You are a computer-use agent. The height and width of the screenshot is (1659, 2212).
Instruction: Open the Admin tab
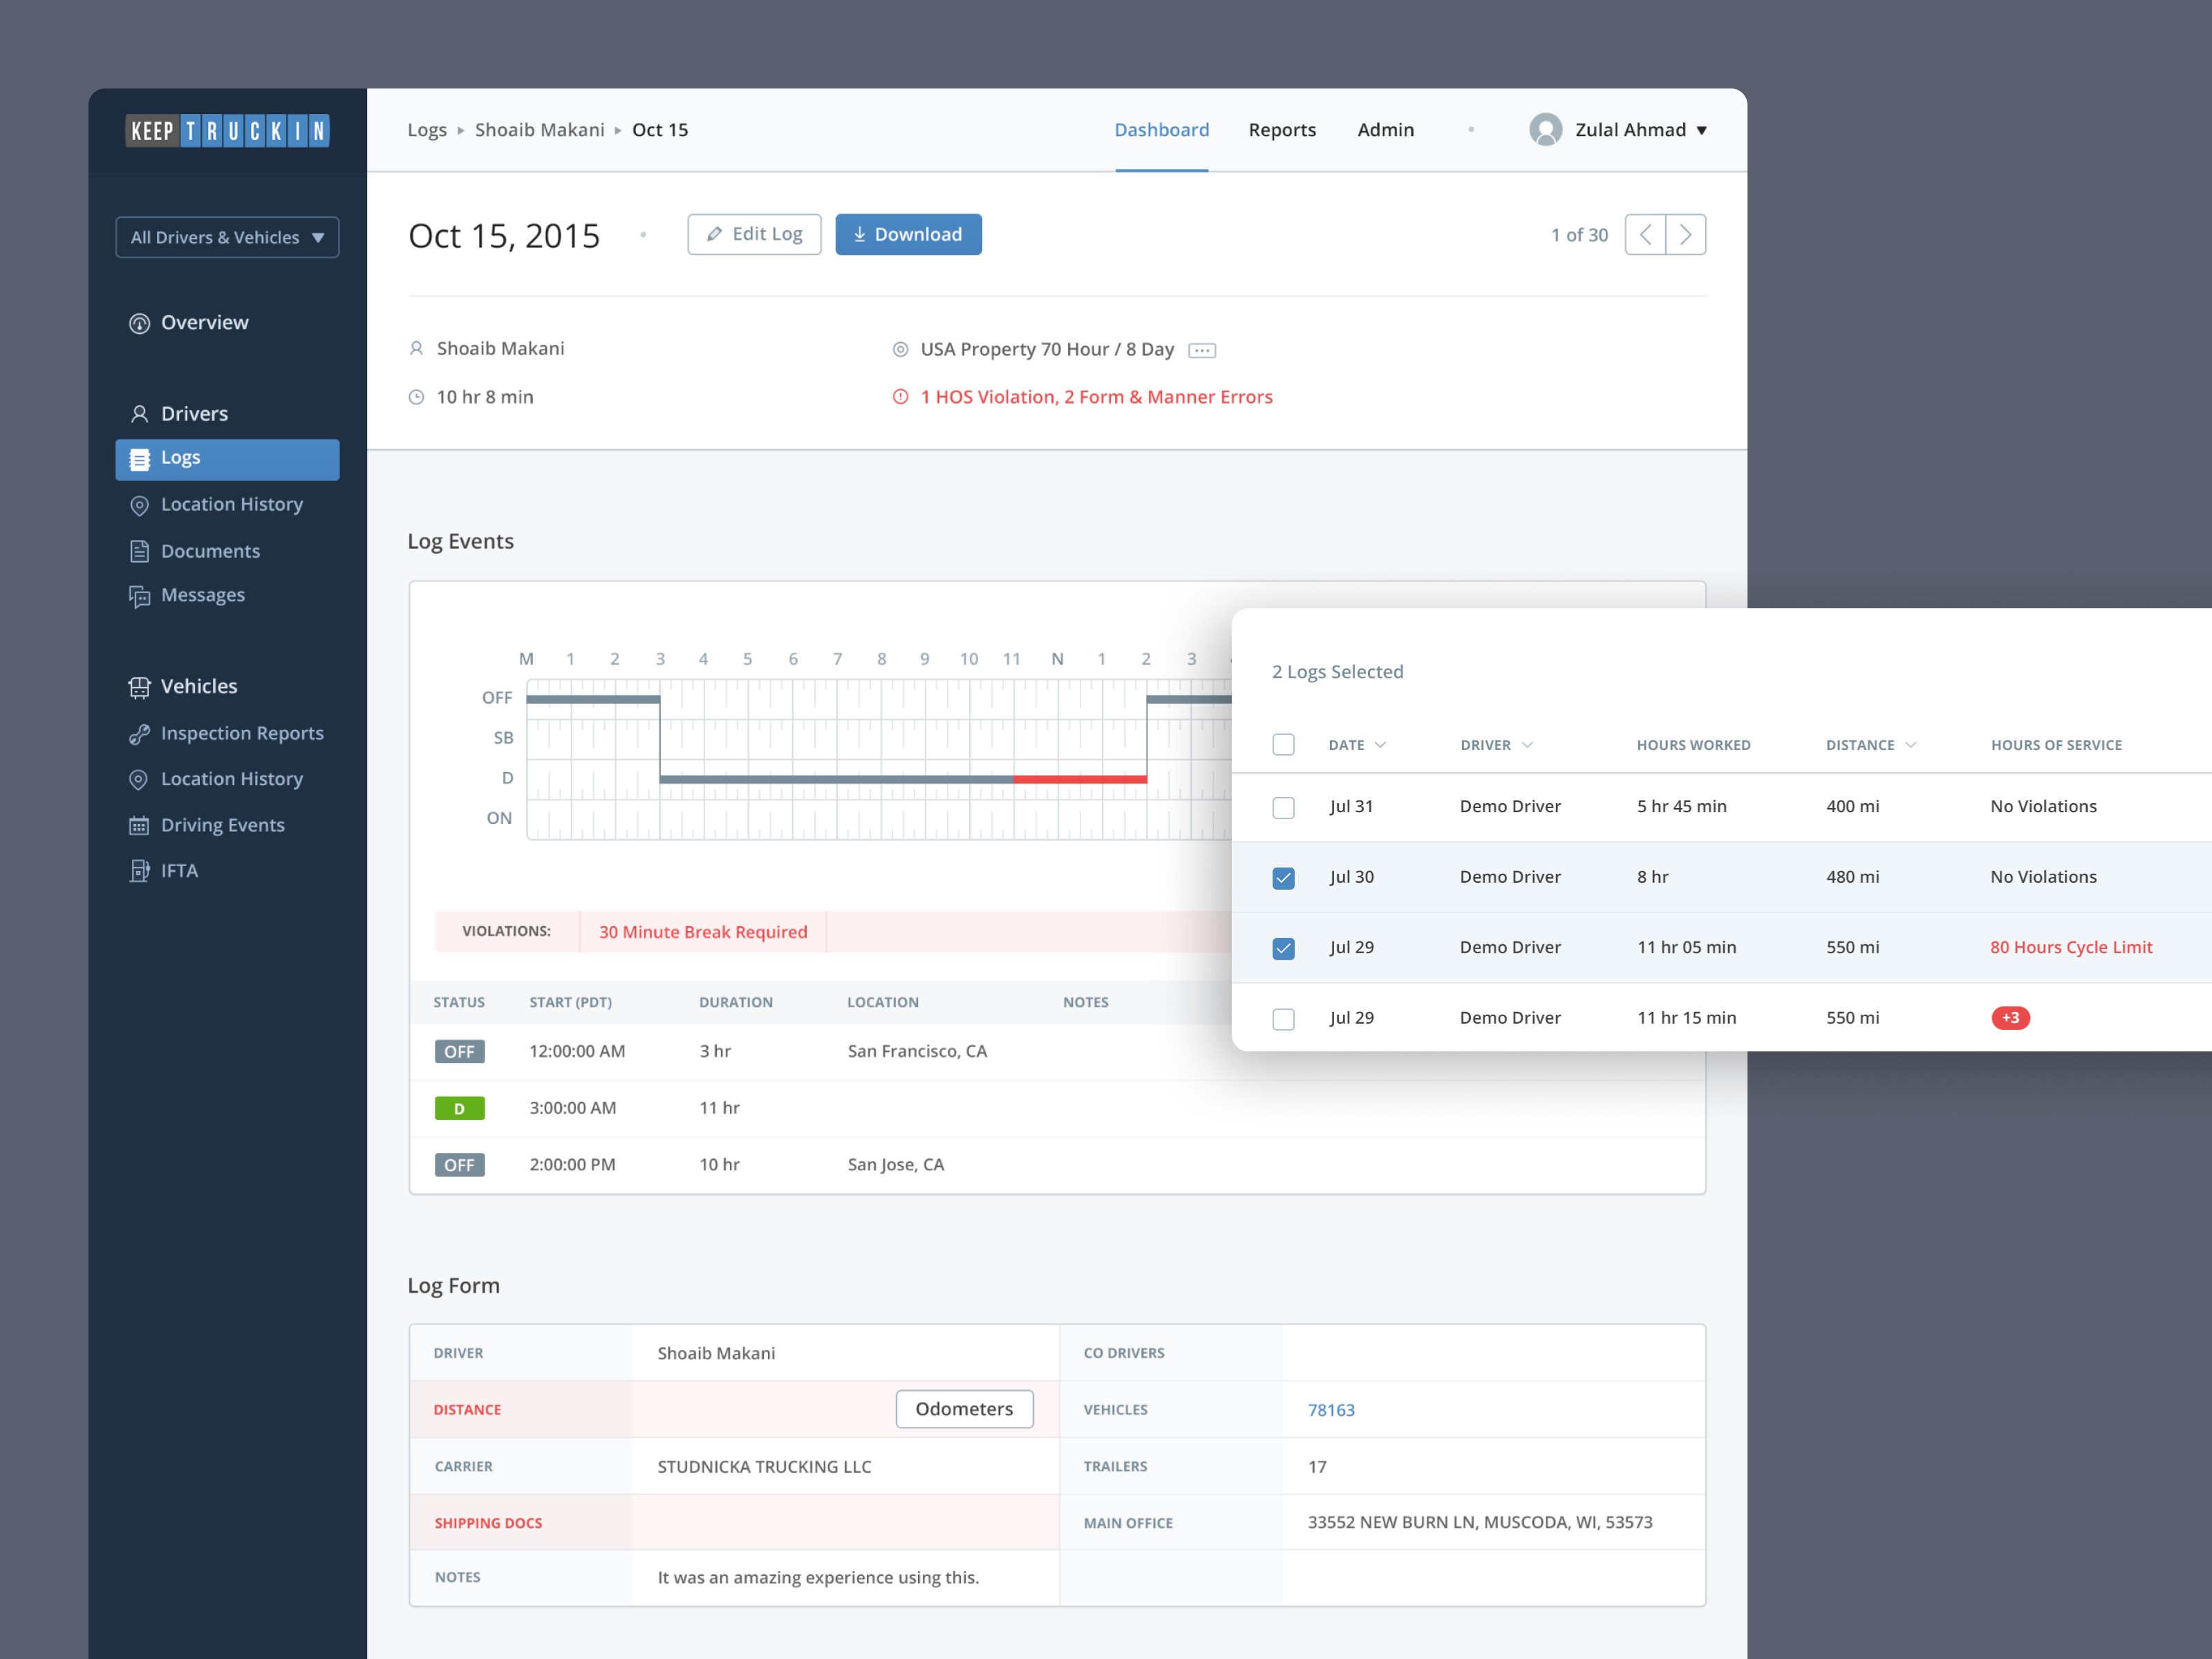click(1386, 129)
